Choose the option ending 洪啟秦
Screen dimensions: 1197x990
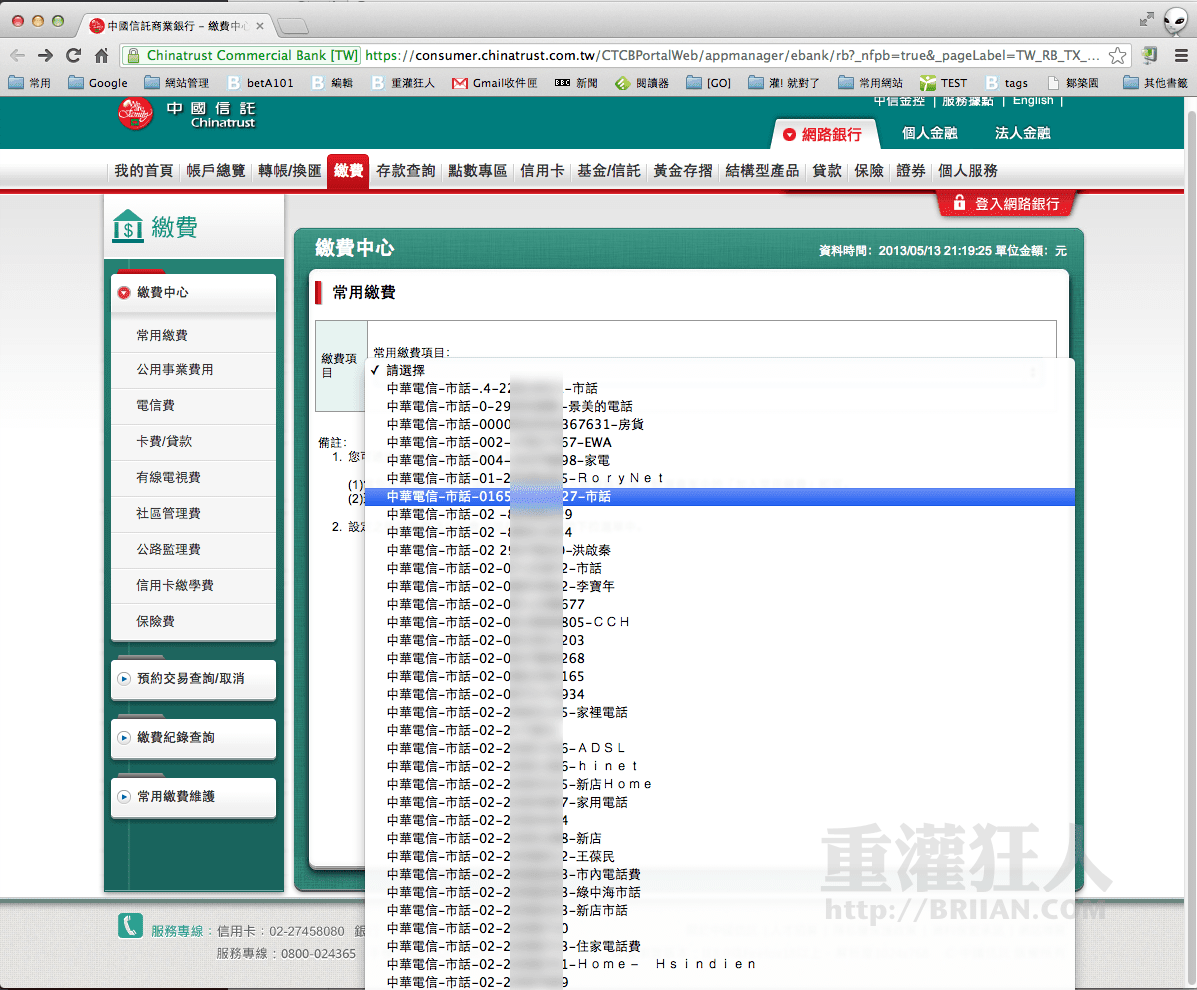(x=720, y=550)
